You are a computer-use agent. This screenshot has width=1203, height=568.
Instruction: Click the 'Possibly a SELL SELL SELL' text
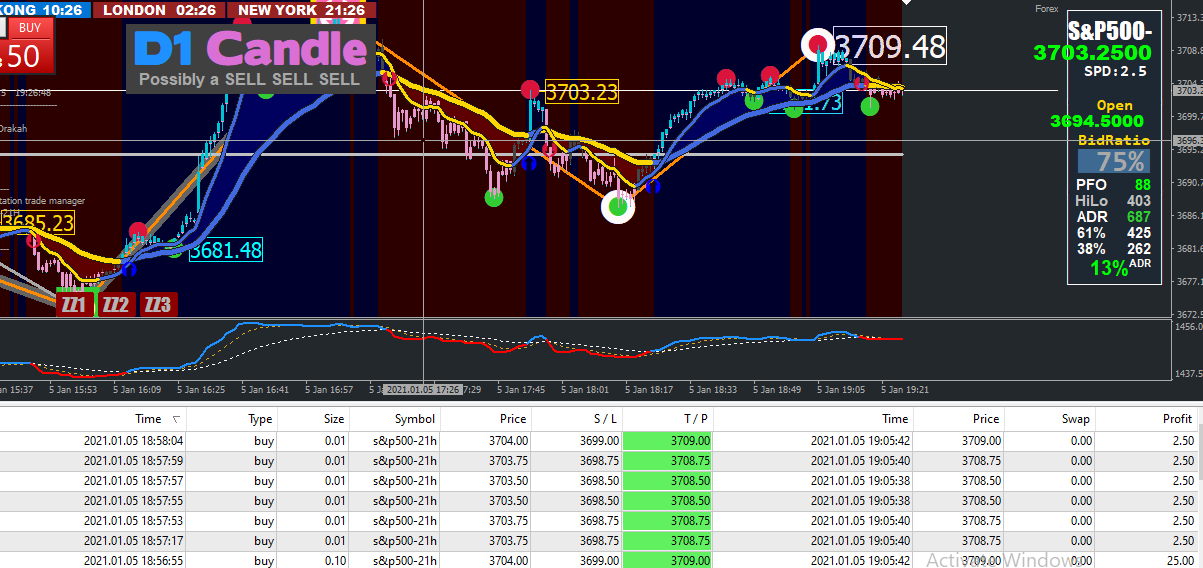[x=248, y=79]
